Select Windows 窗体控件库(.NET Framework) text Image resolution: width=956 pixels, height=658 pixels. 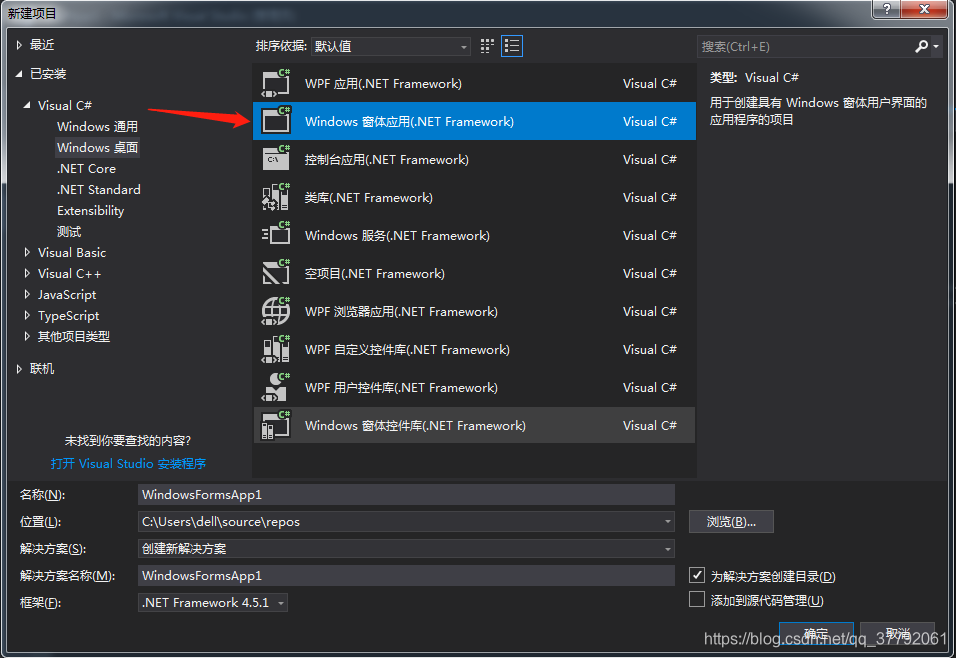coord(415,426)
